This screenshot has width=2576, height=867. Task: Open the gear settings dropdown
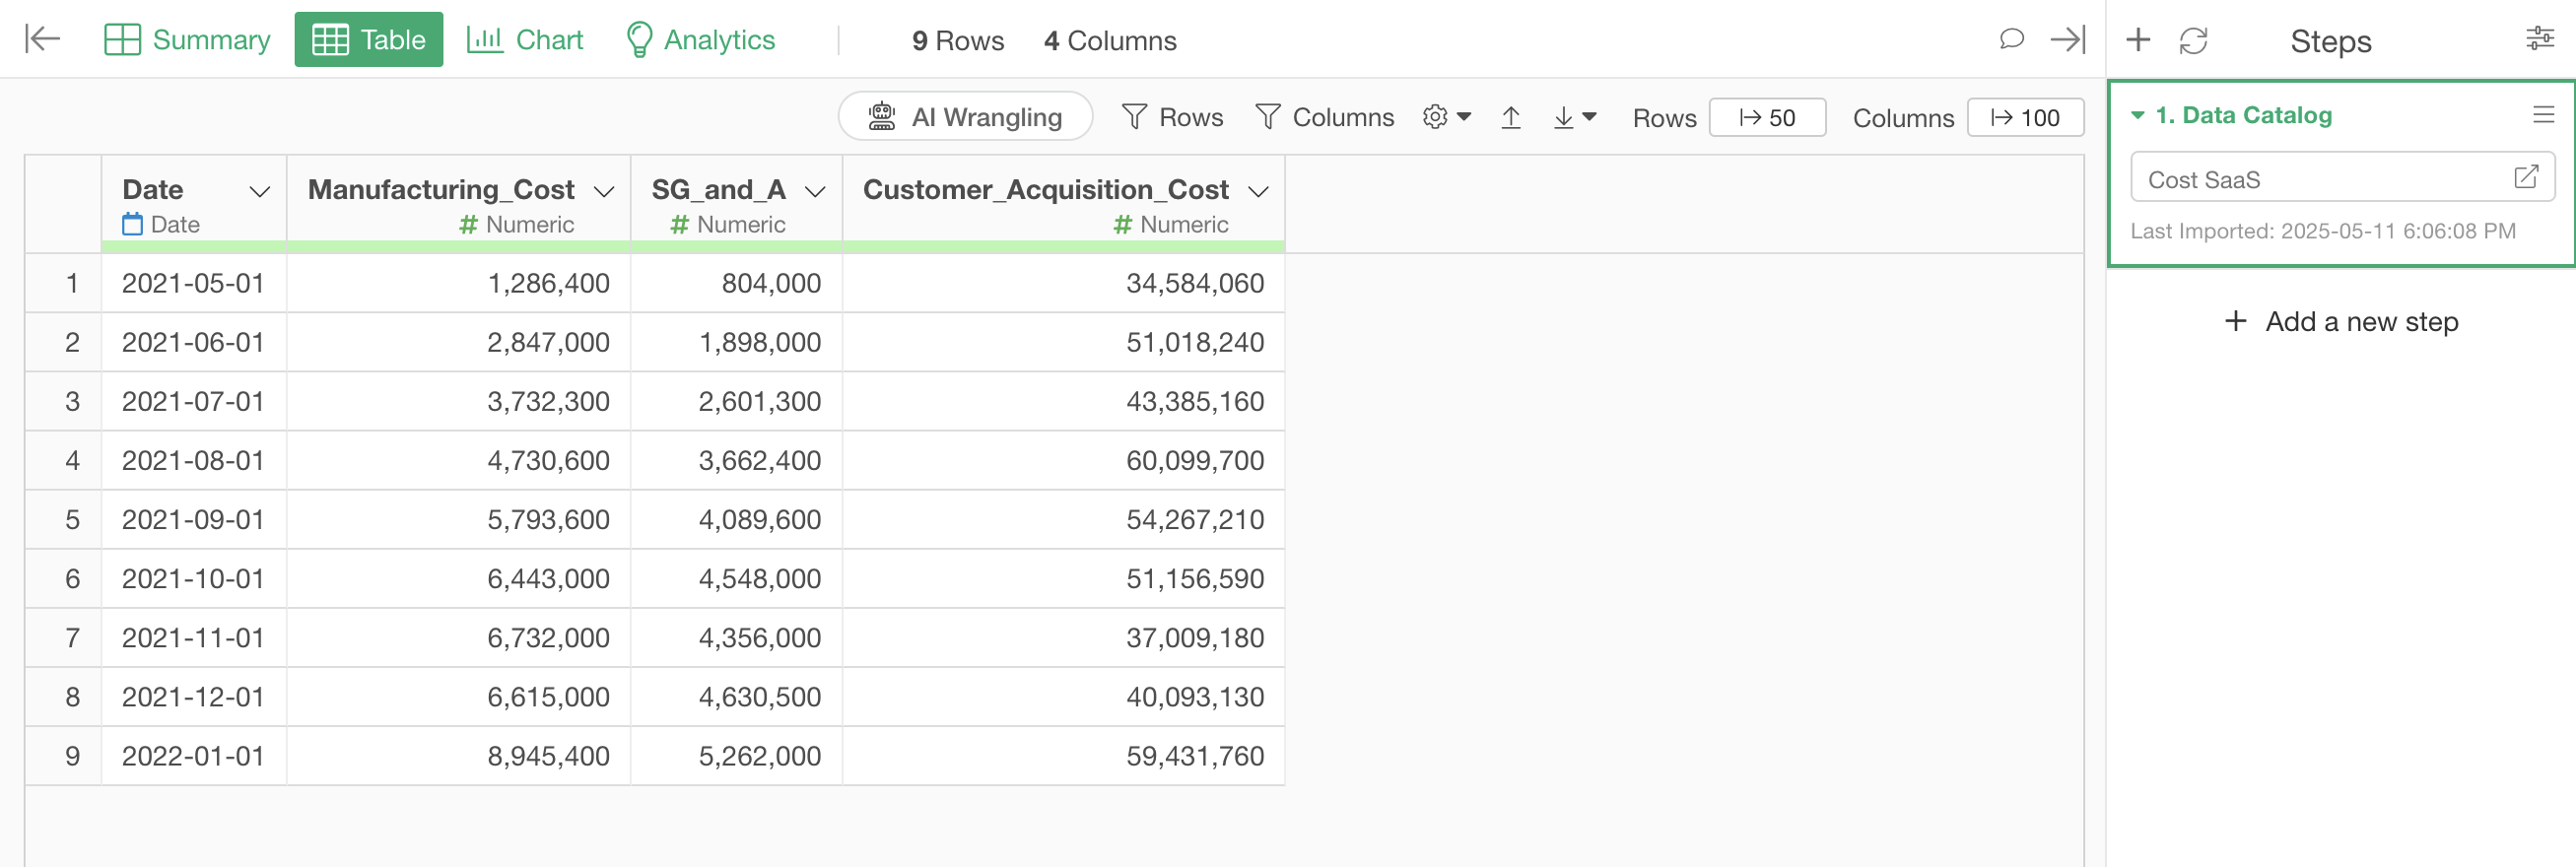[1447, 117]
